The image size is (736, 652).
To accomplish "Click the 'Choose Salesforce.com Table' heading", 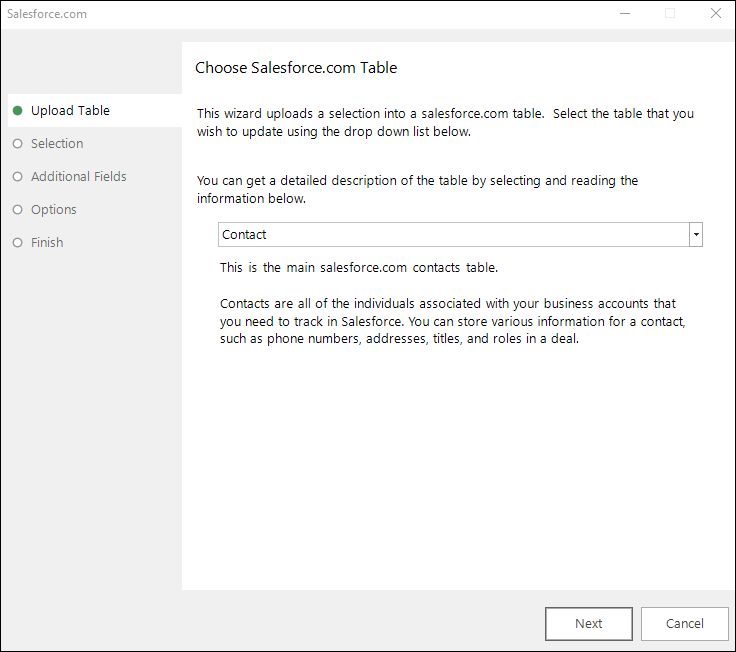I will point(296,68).
